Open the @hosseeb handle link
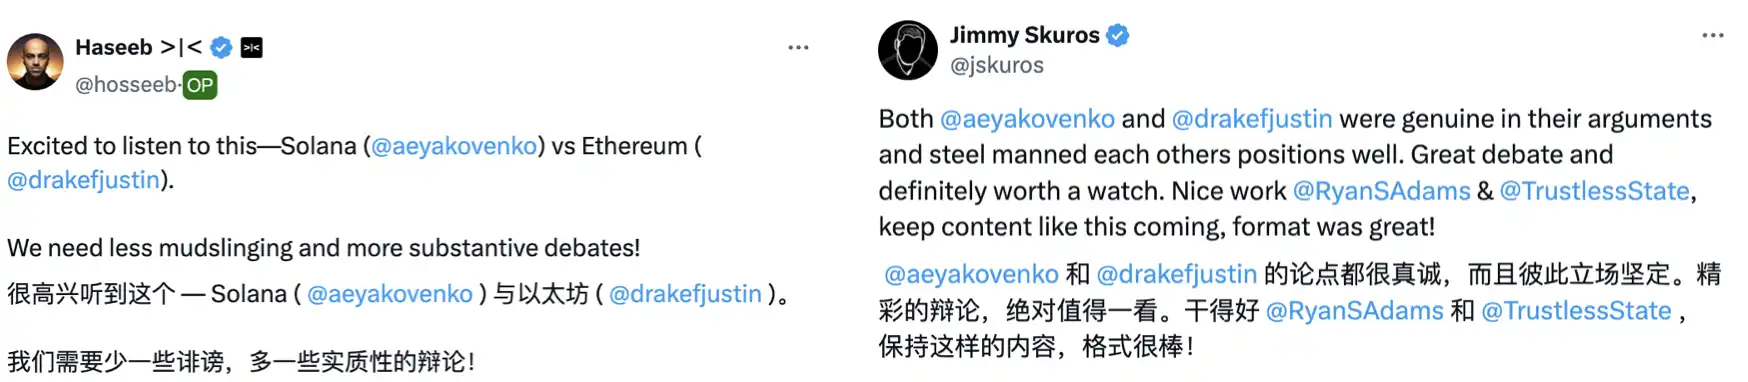 click(x=126, y=85)
